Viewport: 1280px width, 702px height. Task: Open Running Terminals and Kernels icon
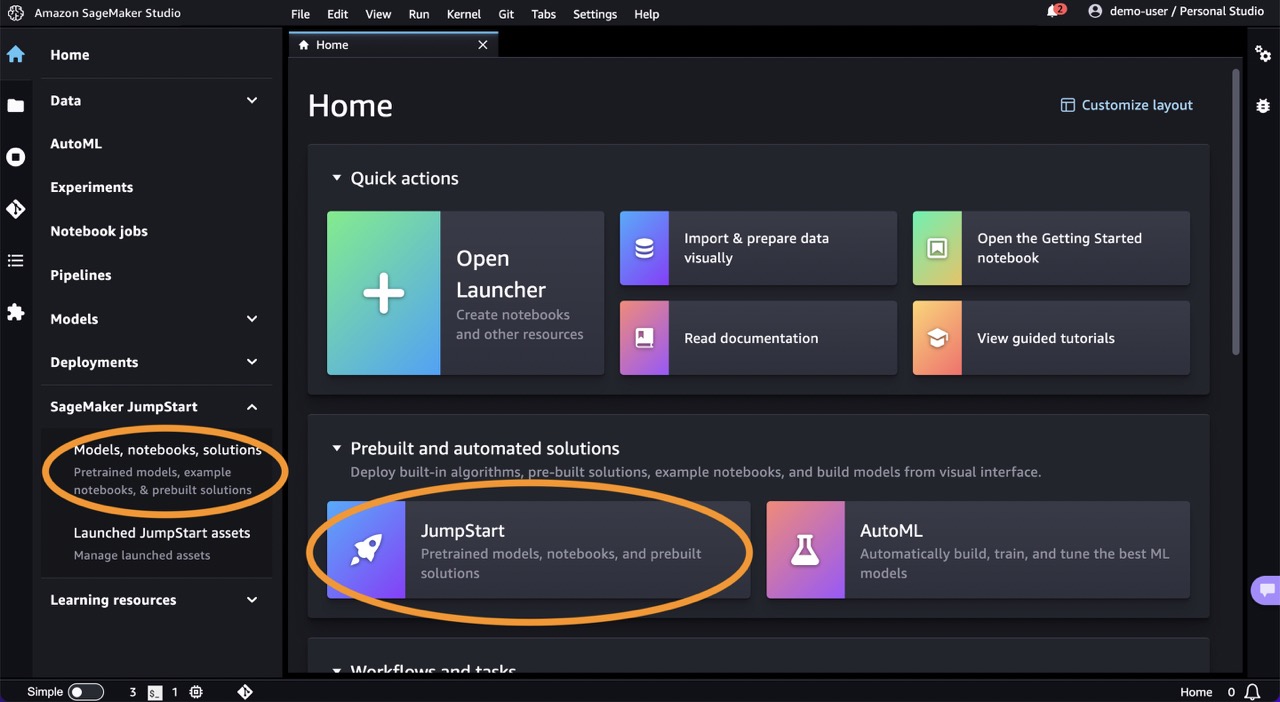click(x=16, y=157)
